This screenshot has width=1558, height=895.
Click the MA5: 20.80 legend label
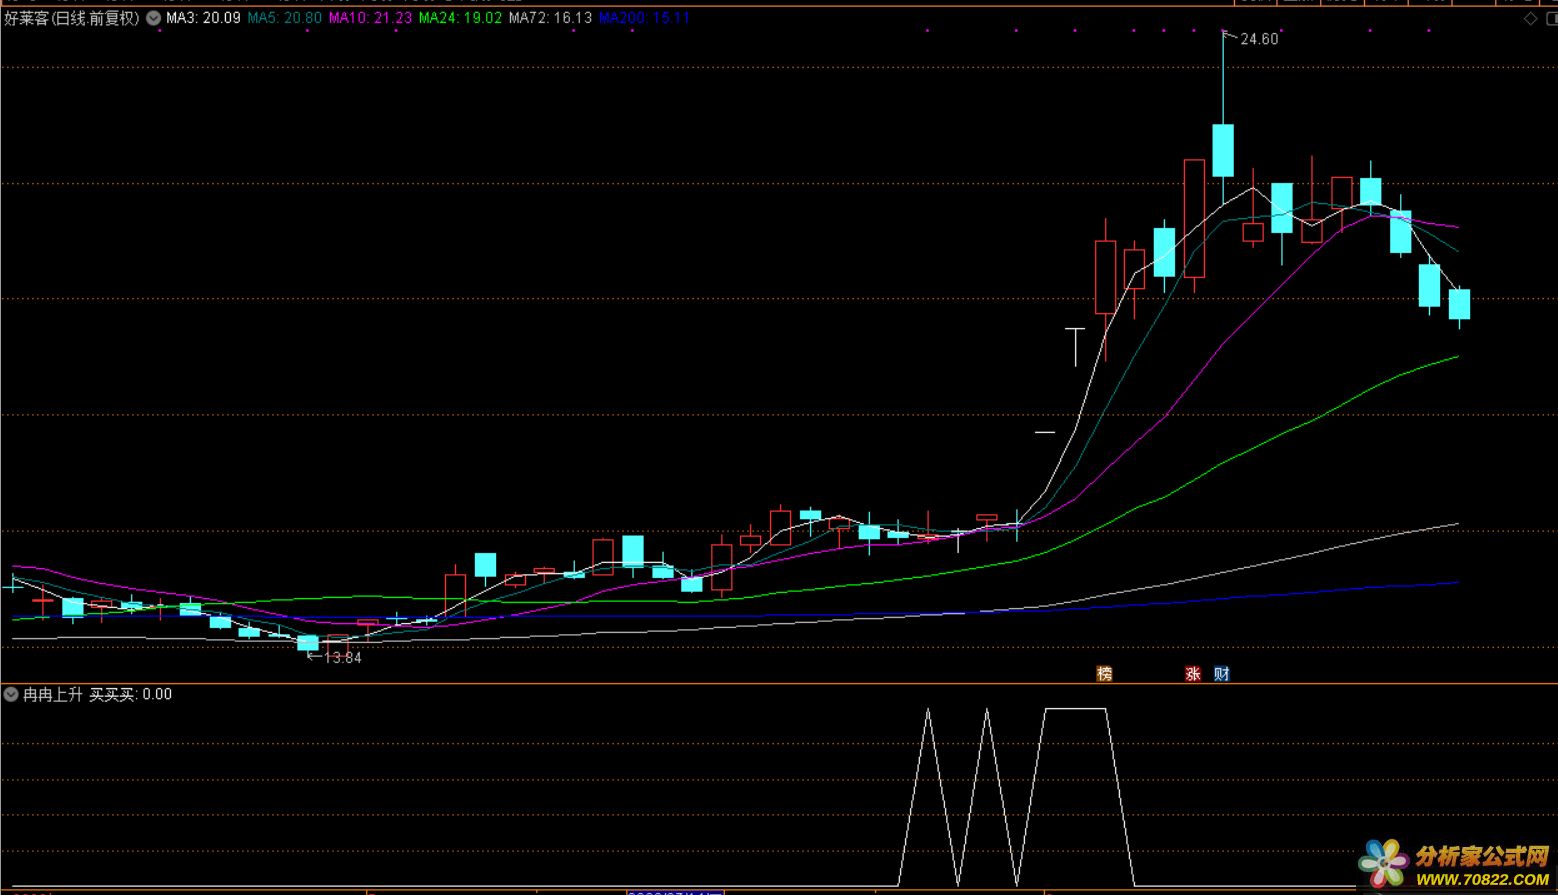[x=285, y=18]
